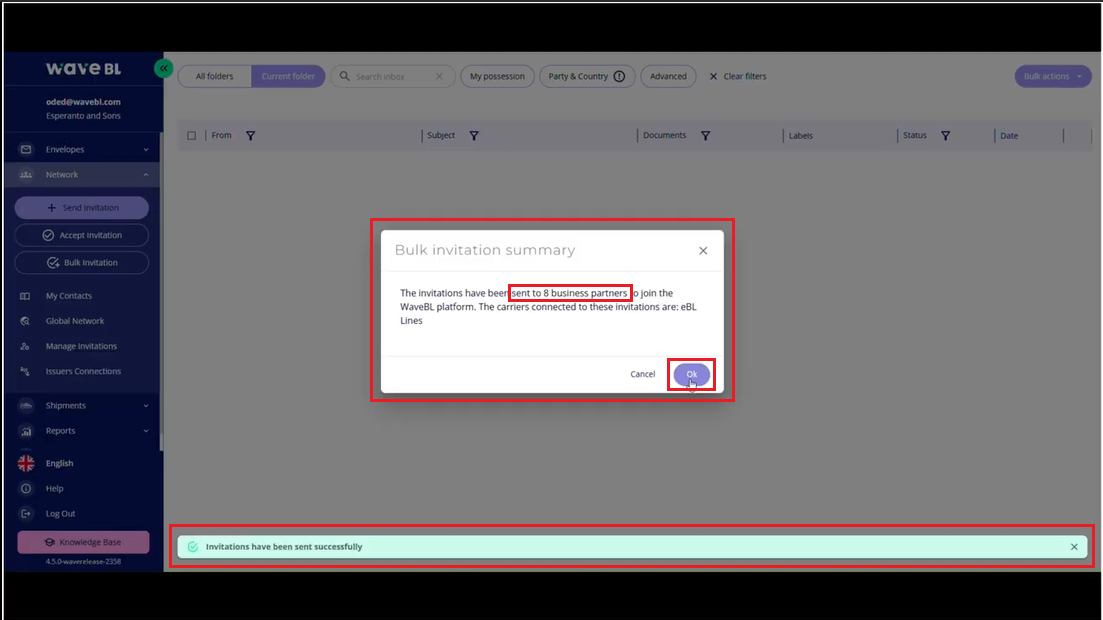This screenshot has height=620, width=1103.
Task: Expand the Reports menu section
Action: point(146,431)
